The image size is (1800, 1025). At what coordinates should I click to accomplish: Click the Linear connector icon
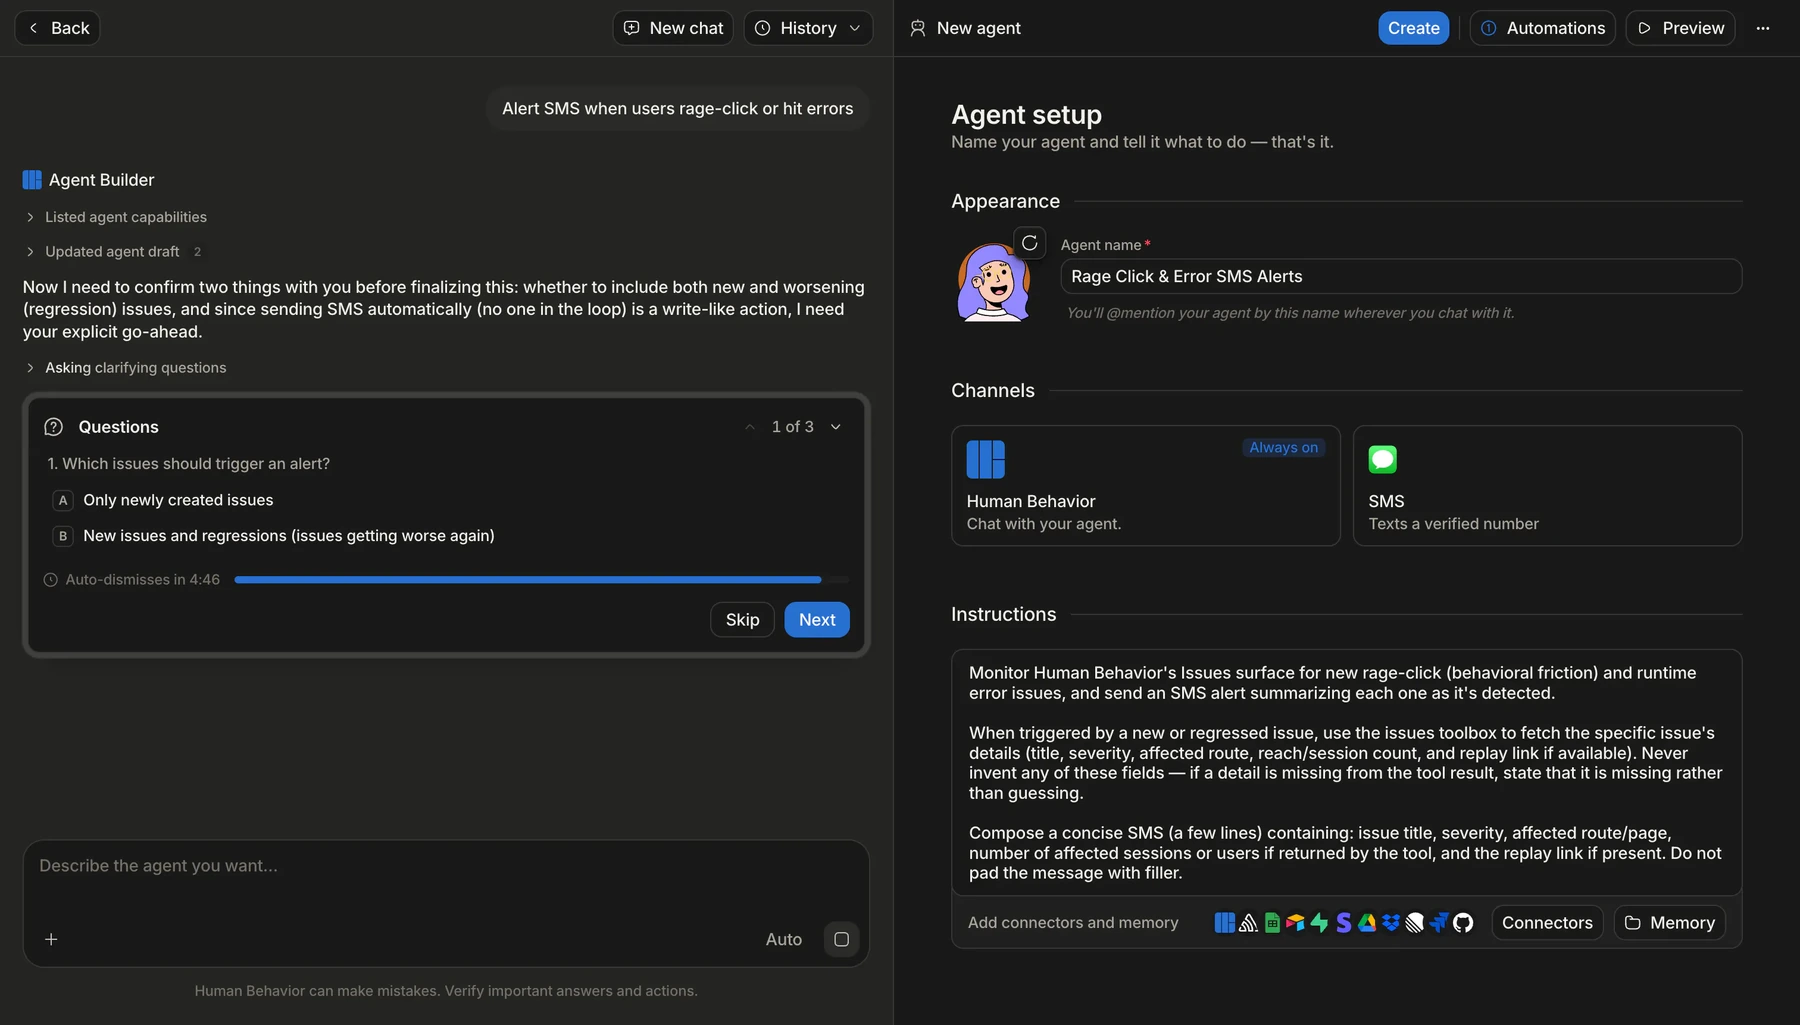click(1415, 923)
